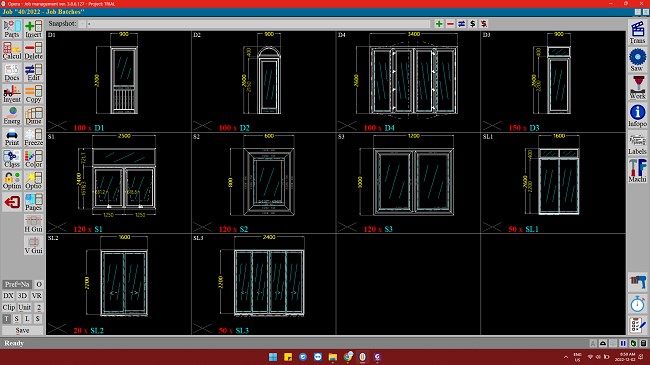Add snapshot with green plus icon
650x365 pixels.
pos(439,24)
